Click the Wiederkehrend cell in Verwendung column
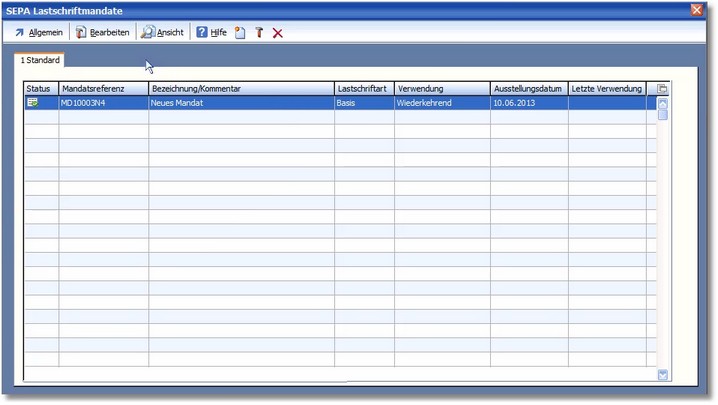Screen dimensions: 718x405 coord(441,102)
